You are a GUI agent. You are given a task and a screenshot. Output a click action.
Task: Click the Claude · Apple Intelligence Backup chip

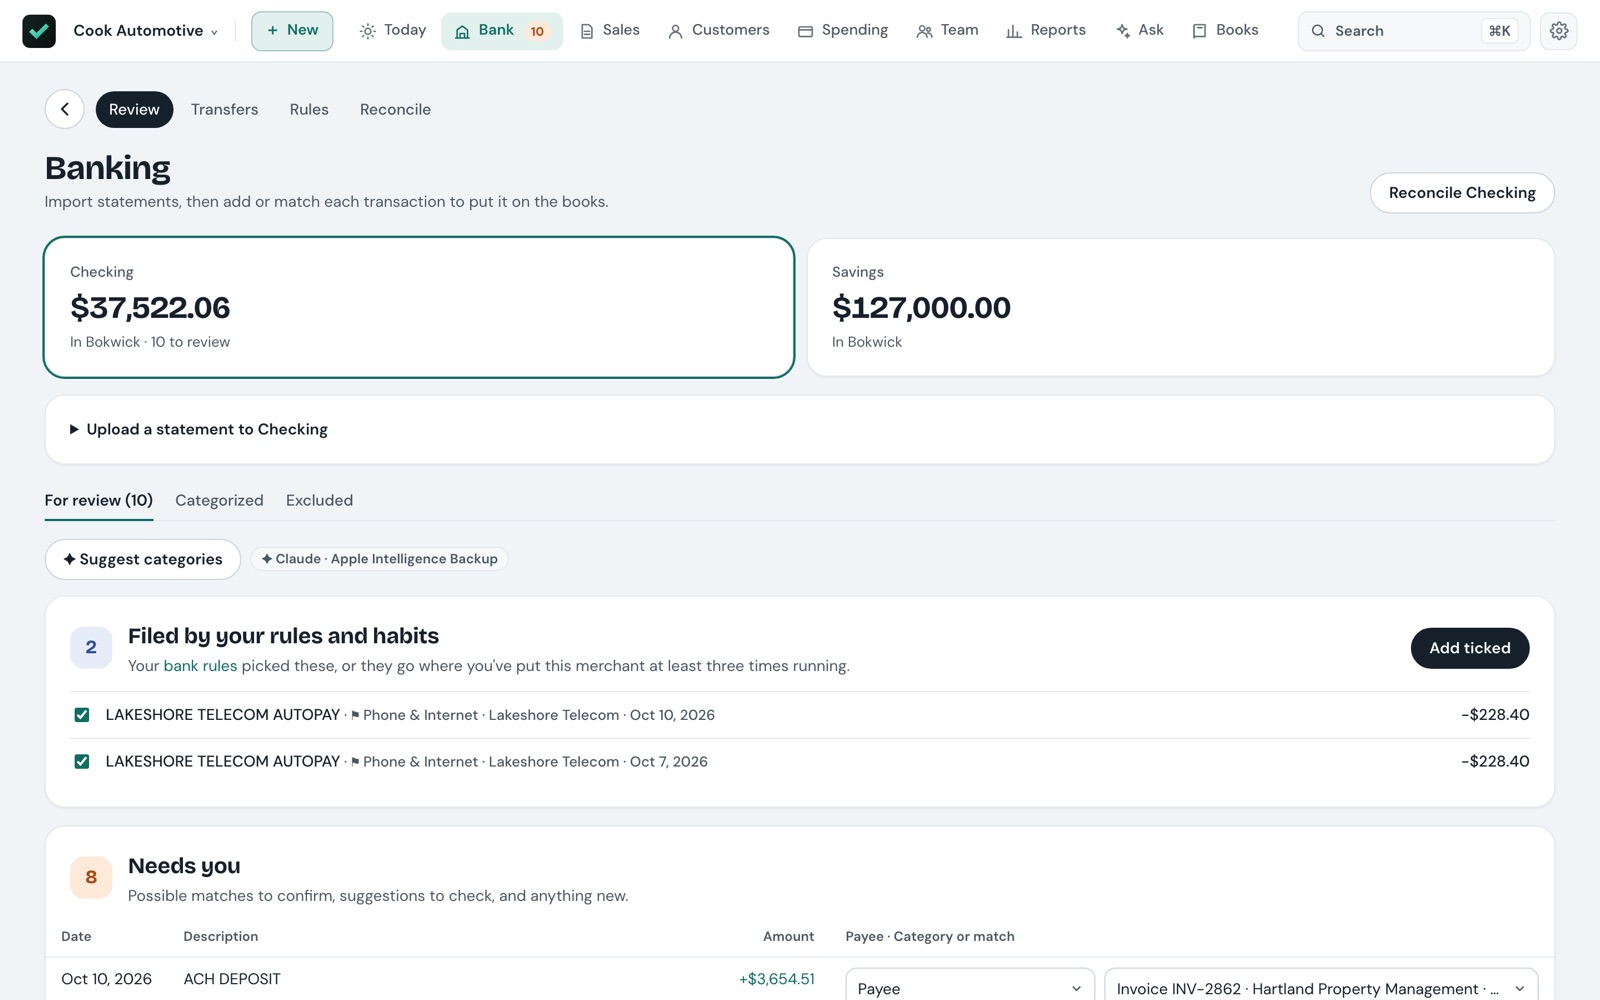379,559
